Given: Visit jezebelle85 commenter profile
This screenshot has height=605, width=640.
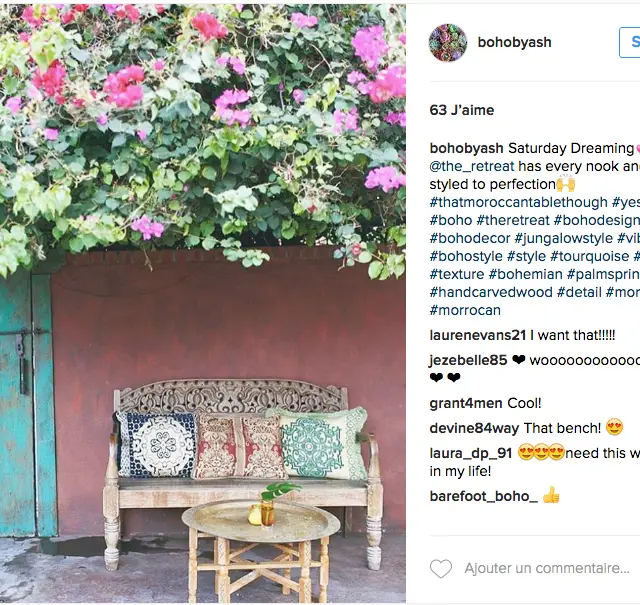Looking at the screenshot, I should (x=468, y=360).
